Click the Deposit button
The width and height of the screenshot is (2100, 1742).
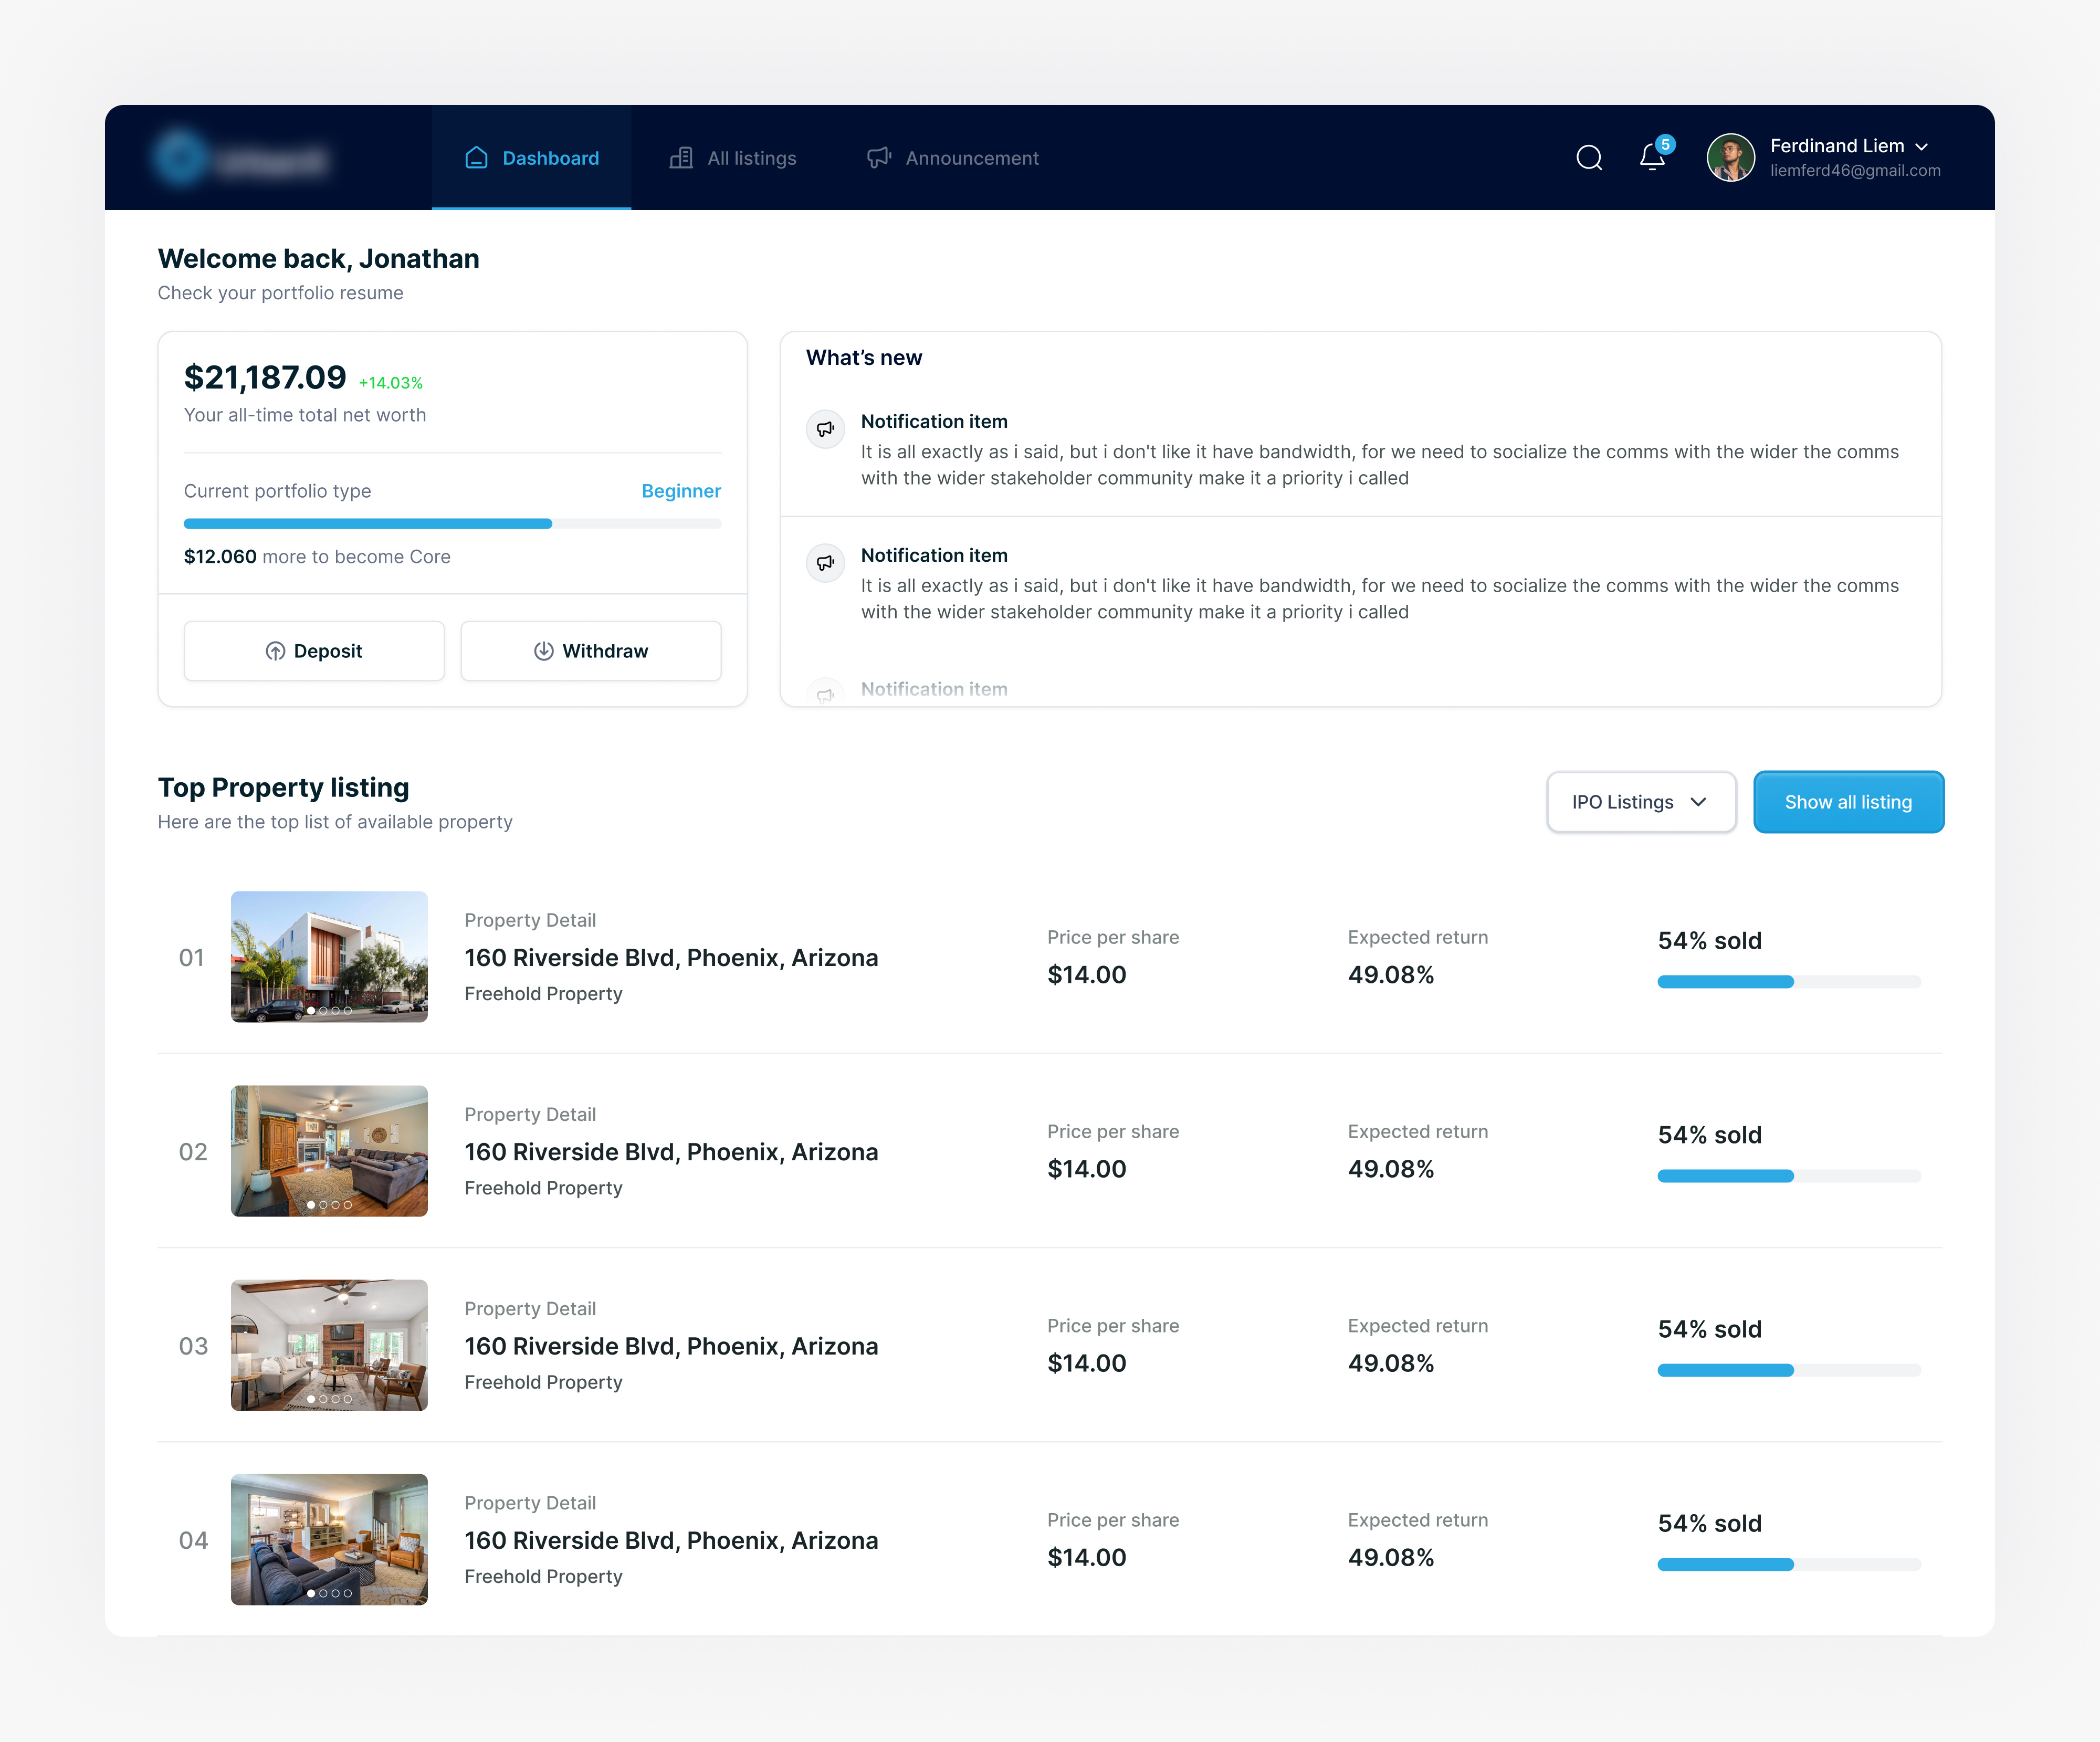pos(314,651)
